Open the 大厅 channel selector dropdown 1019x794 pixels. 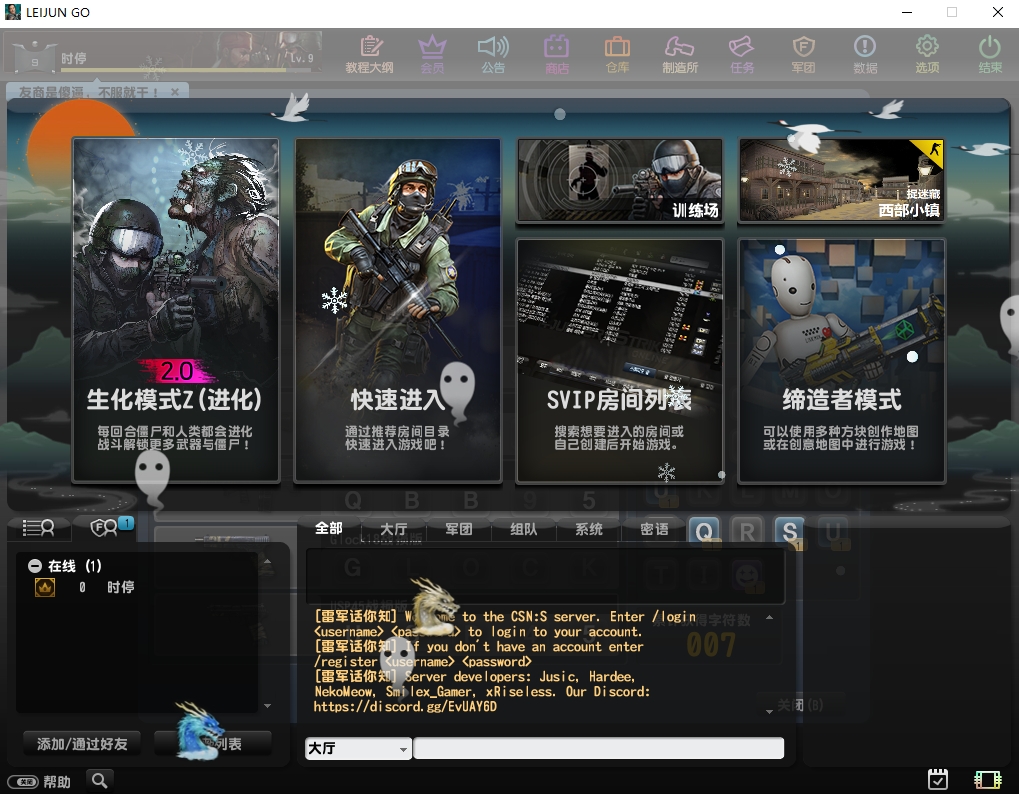[x=357, y=747]
